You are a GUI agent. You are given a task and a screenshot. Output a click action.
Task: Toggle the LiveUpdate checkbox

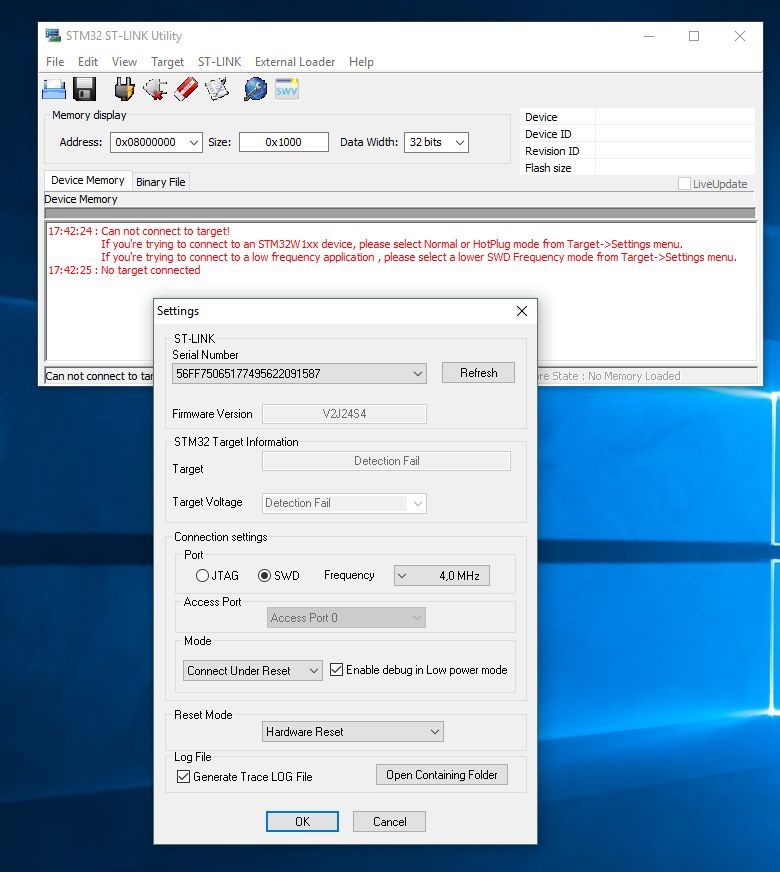tap(684, 184)
